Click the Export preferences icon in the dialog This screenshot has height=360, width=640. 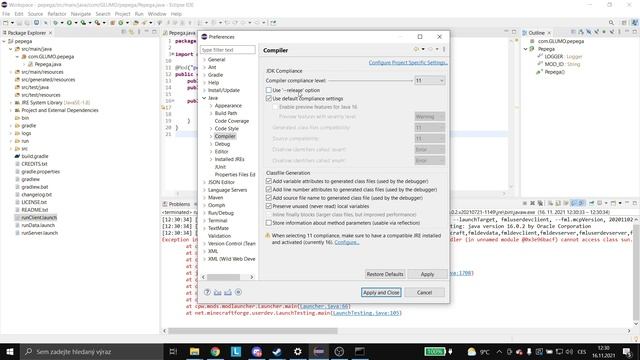(228, 292)
